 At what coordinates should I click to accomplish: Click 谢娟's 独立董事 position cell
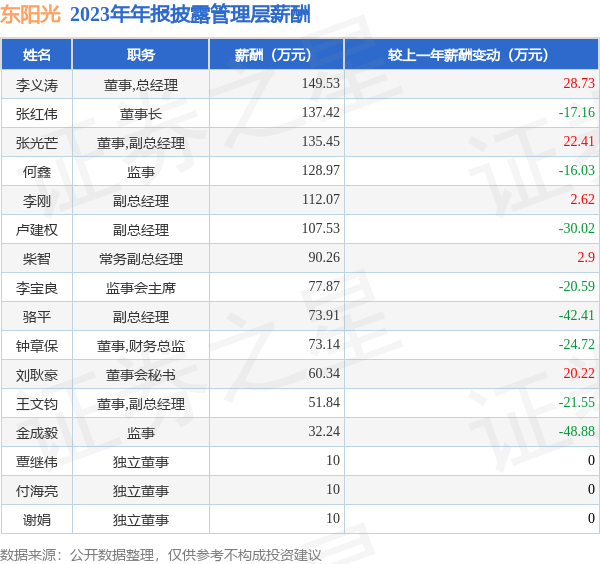pyautogui.click(x=141, y=520)
